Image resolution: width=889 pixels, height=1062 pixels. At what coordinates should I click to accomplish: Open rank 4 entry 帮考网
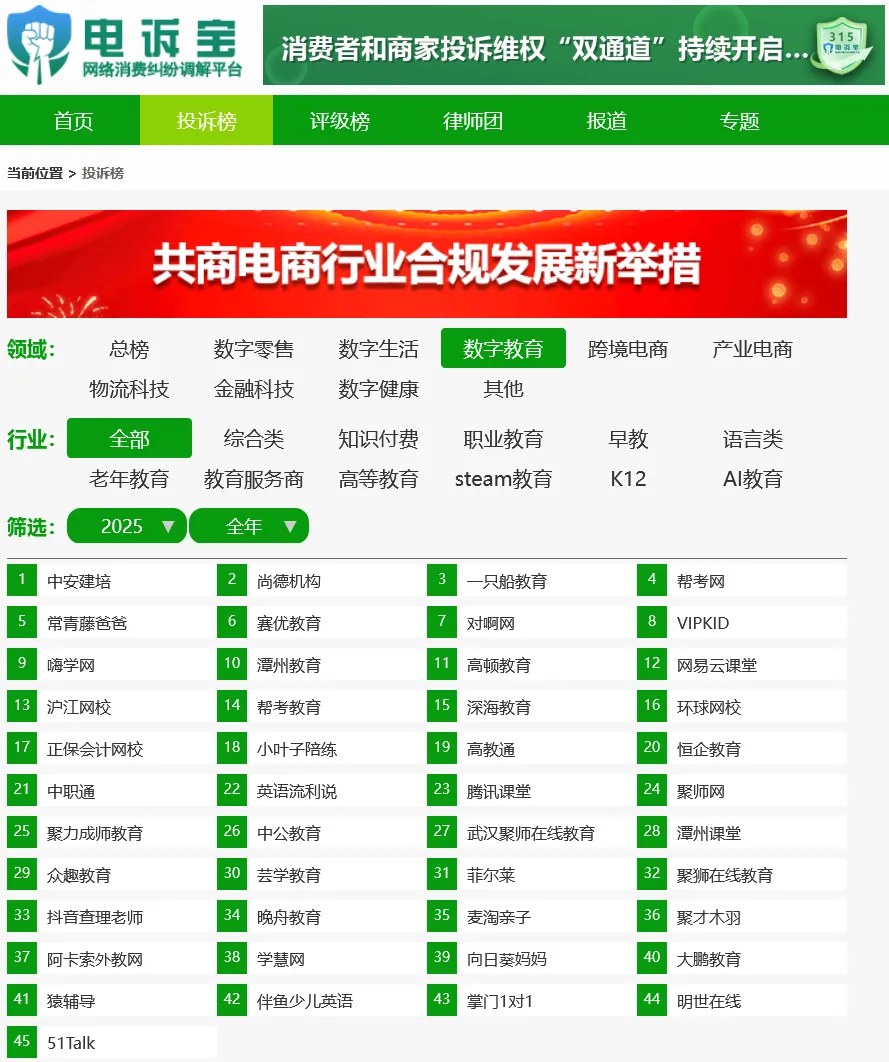tap(741, 580)
